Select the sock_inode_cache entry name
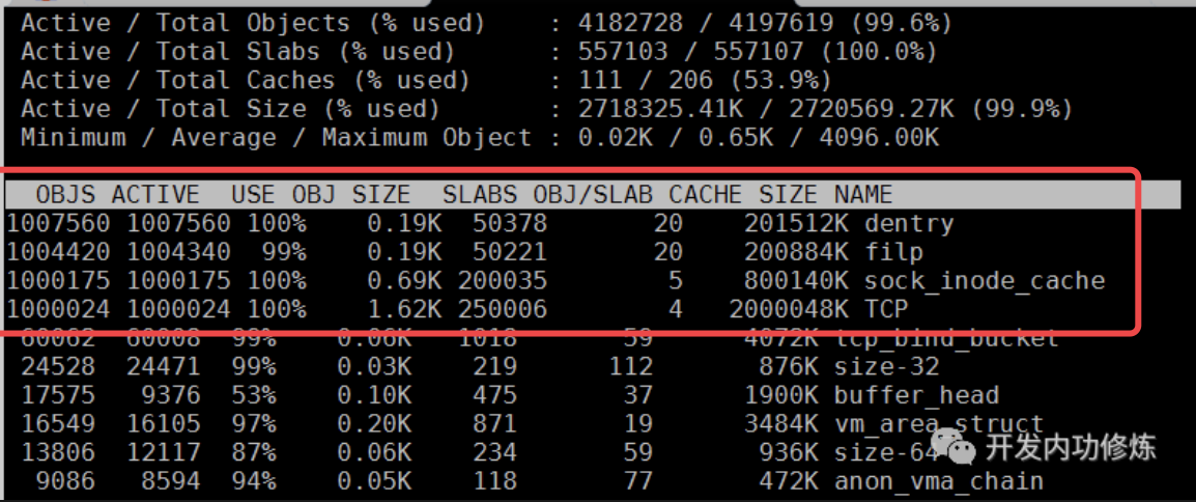1196x502 pixels. [984, 281]
